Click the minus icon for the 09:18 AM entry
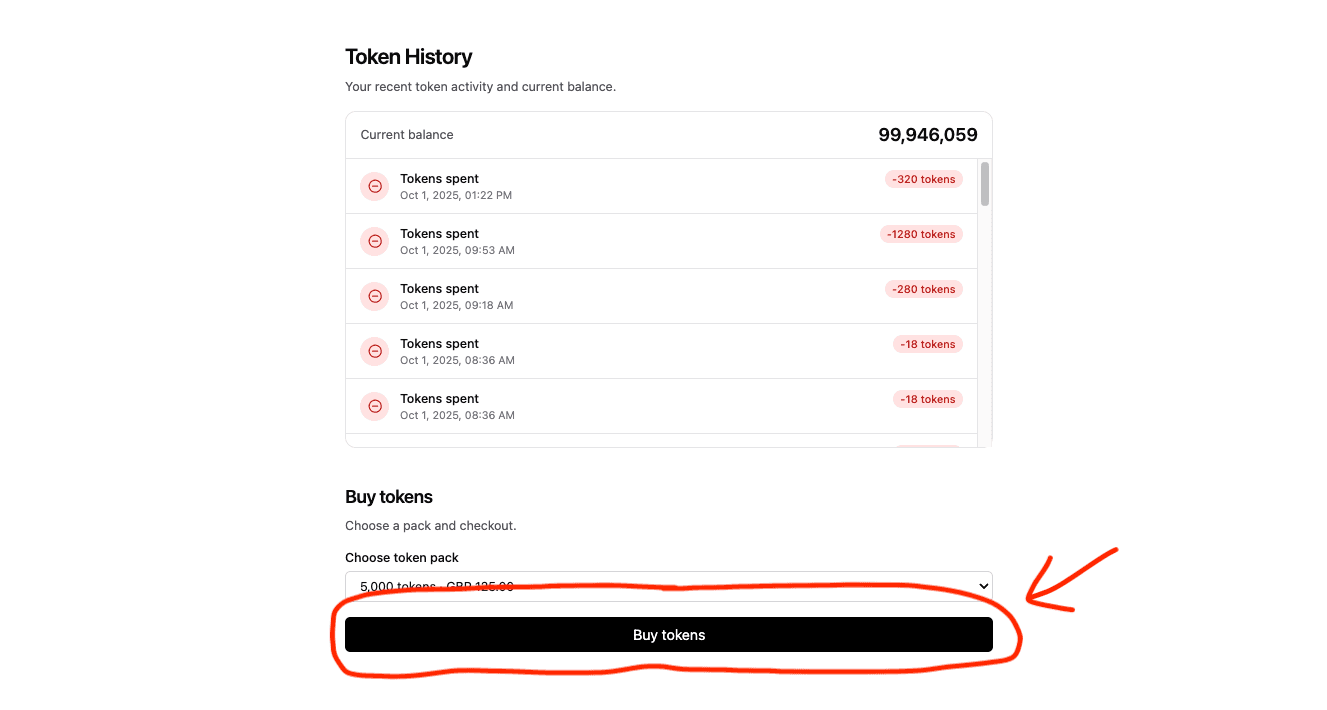1327x710 pixels. [x=374, y=296]
